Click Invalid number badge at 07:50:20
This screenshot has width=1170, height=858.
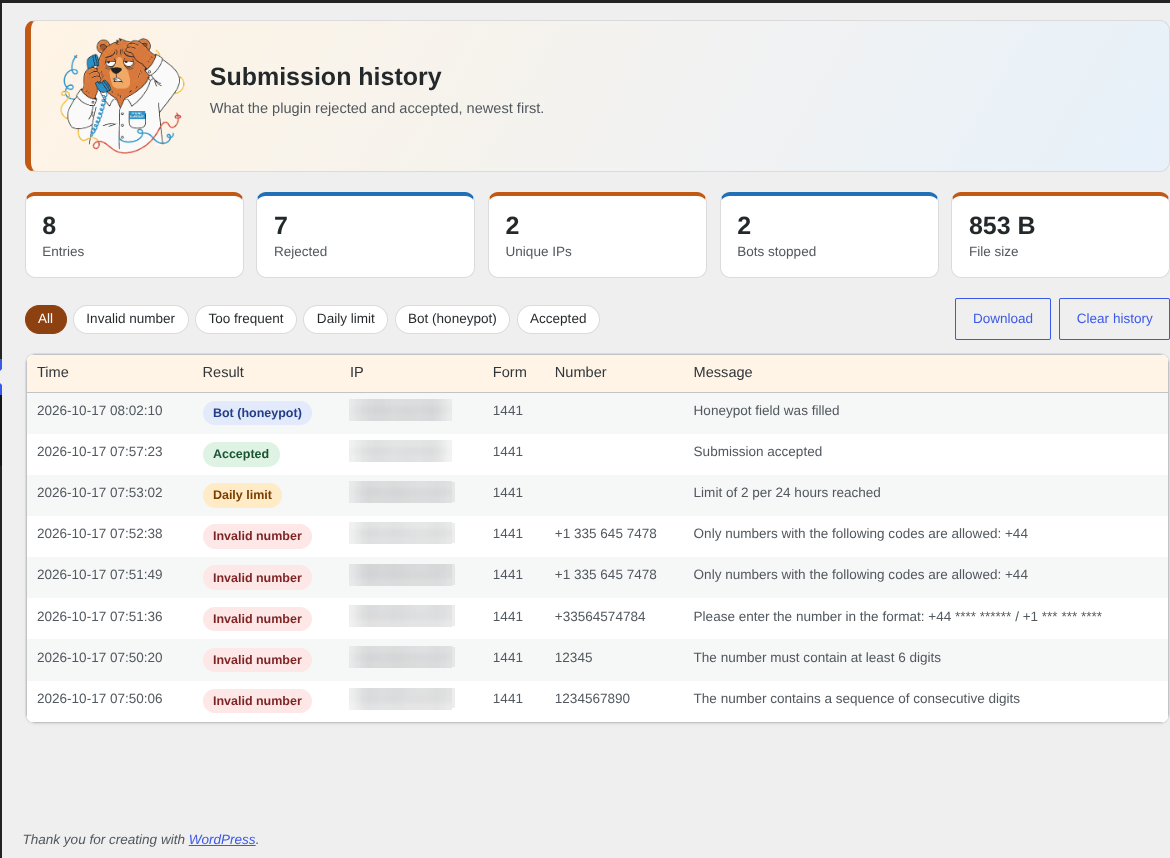click(257, 660)
